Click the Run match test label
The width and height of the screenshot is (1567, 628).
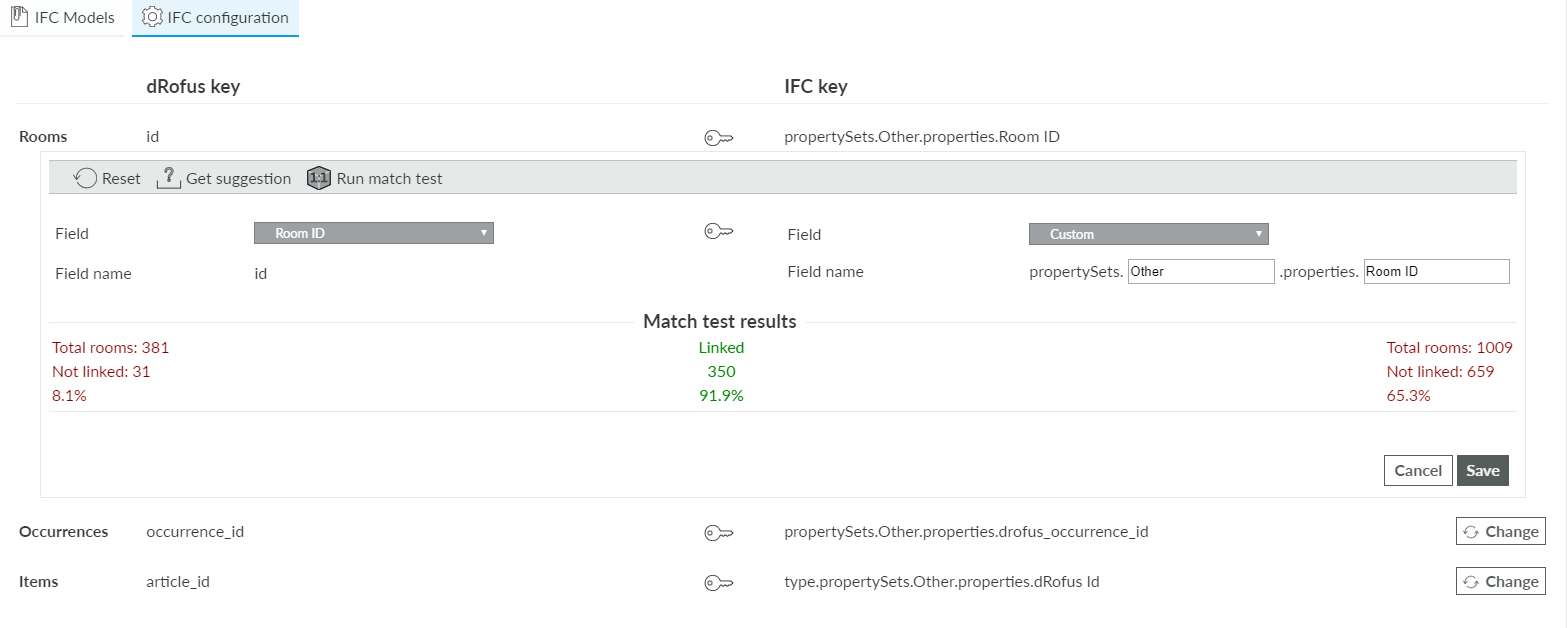389,179
